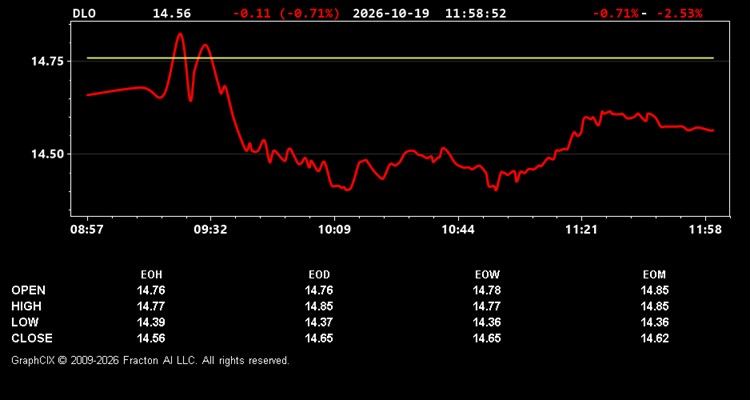The width and height of the screenshot is (750, 400).
Task: Click the yellow previous-close reference line
Action: (x=400, y=58)
